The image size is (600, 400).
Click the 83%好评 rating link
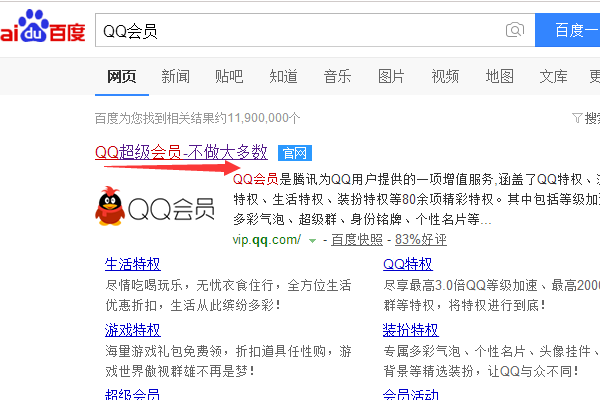tap(421, 240)
